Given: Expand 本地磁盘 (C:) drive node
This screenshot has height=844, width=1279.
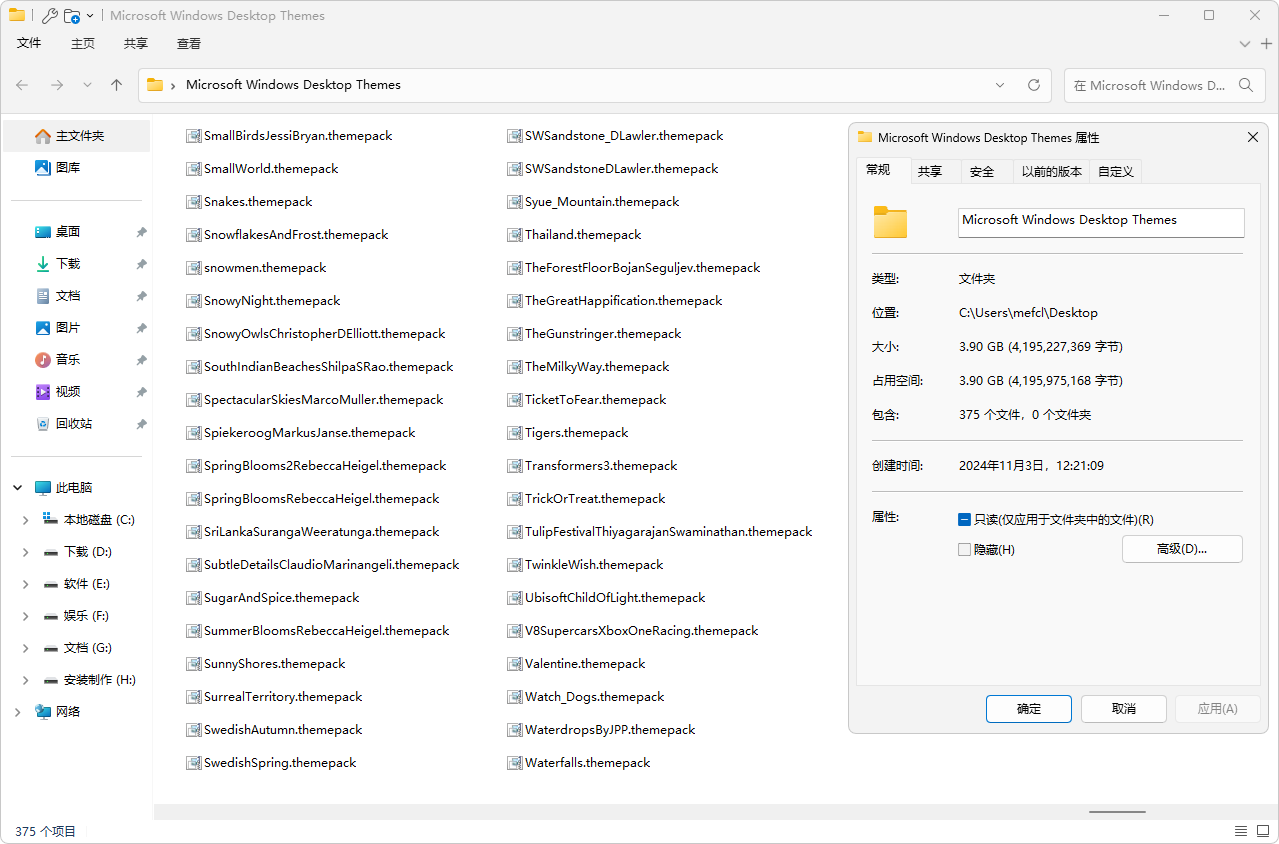Looking at the screenshot, I should [x=26, y=520].
